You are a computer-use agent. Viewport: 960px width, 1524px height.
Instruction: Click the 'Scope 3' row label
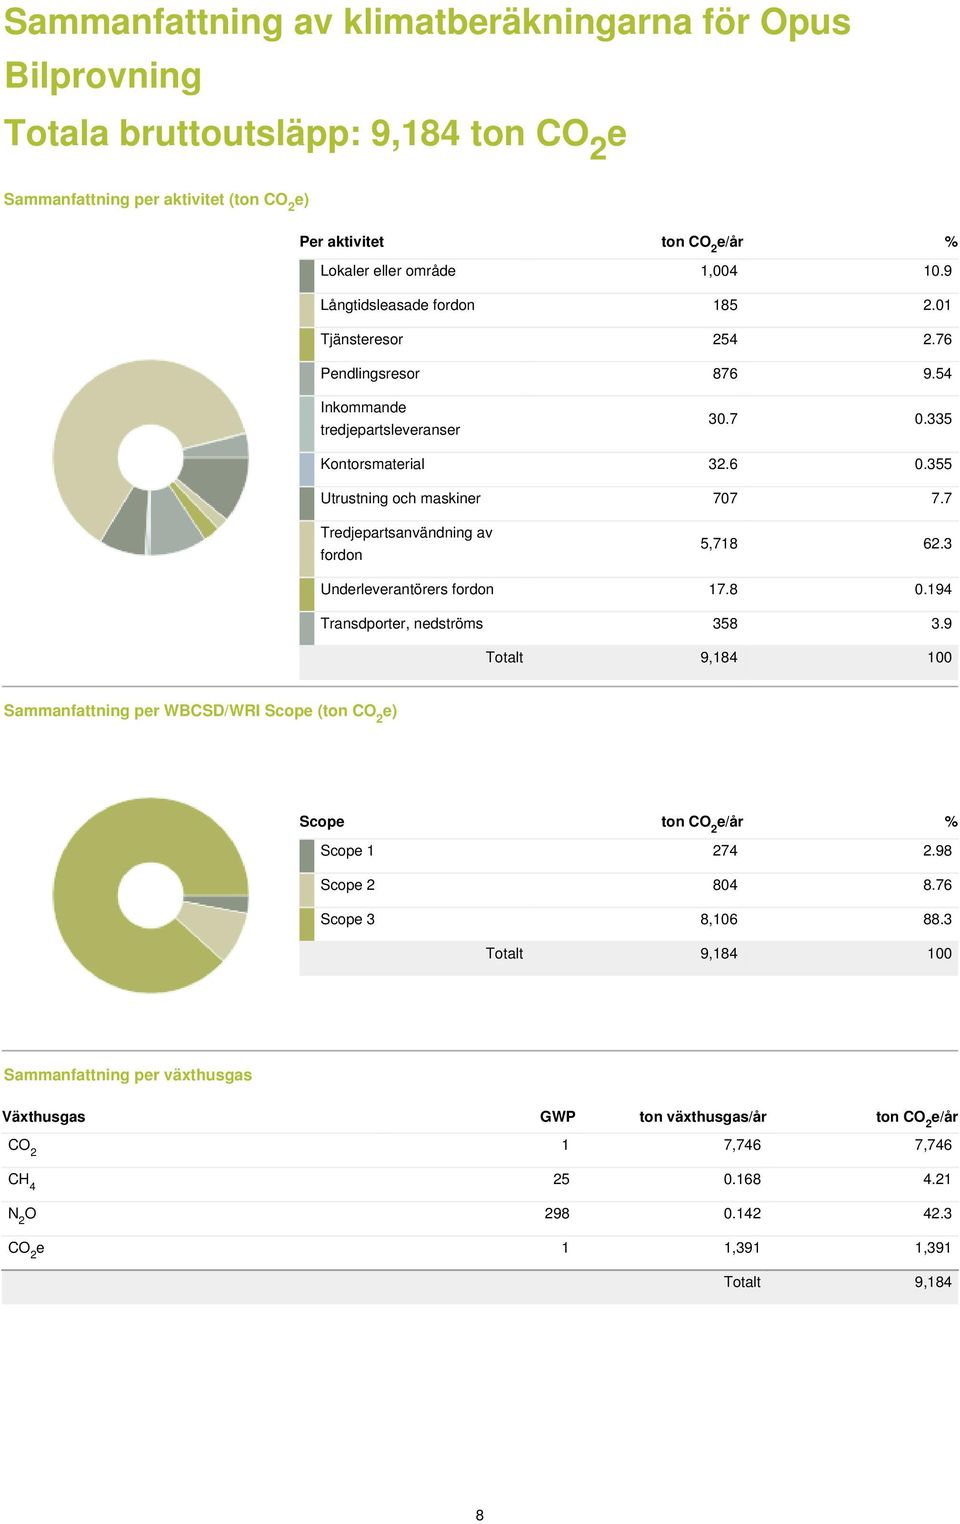tap(347, 919)
